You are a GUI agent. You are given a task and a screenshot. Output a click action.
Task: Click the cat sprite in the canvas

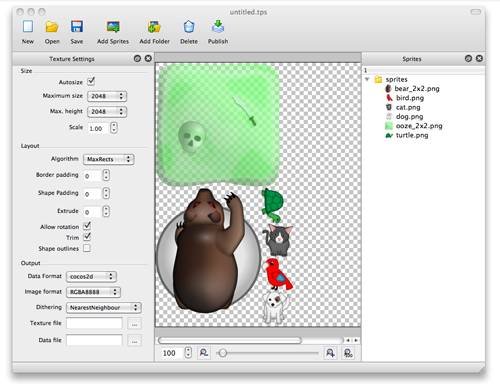[x=278, y=239]
